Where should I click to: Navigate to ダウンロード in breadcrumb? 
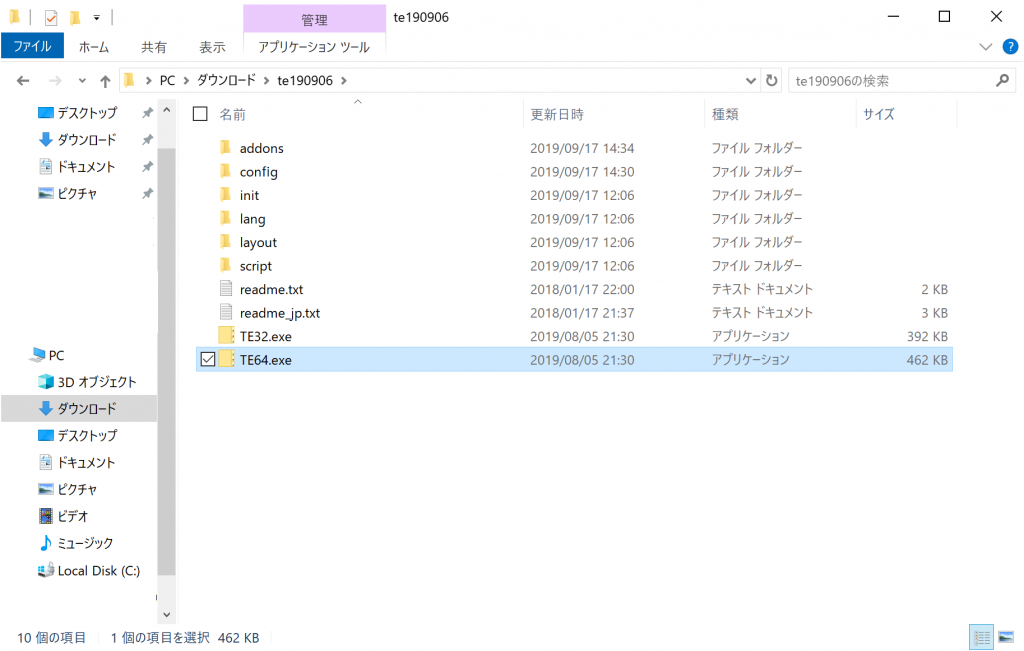click(x=227, y=80)
